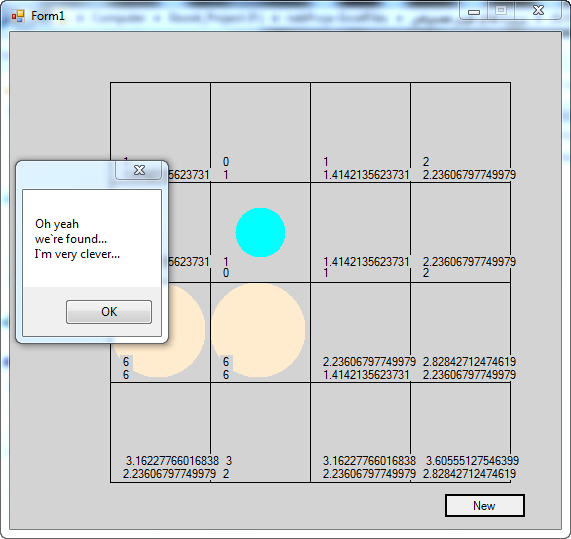
Task: Click the cyan circle in the grid
Action: point(260,232)
